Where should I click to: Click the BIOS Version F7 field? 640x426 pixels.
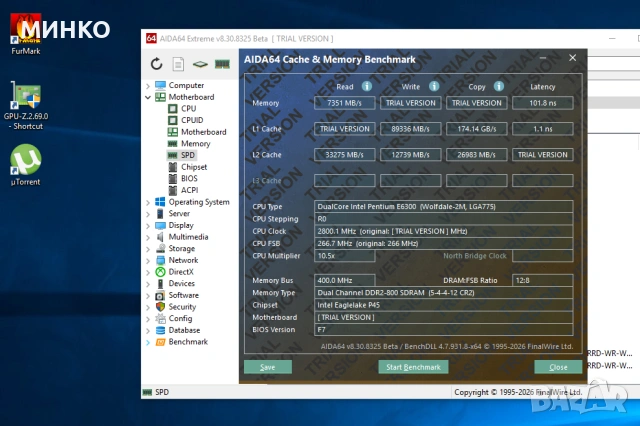(444, 329)
